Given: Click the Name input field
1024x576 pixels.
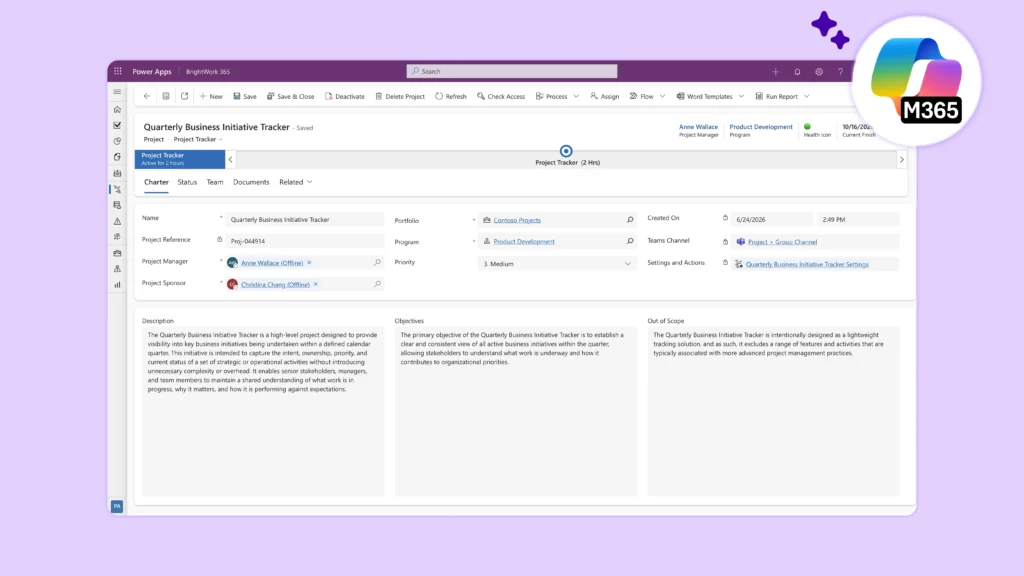Looking at the screenshot, I should coord(304,219).
